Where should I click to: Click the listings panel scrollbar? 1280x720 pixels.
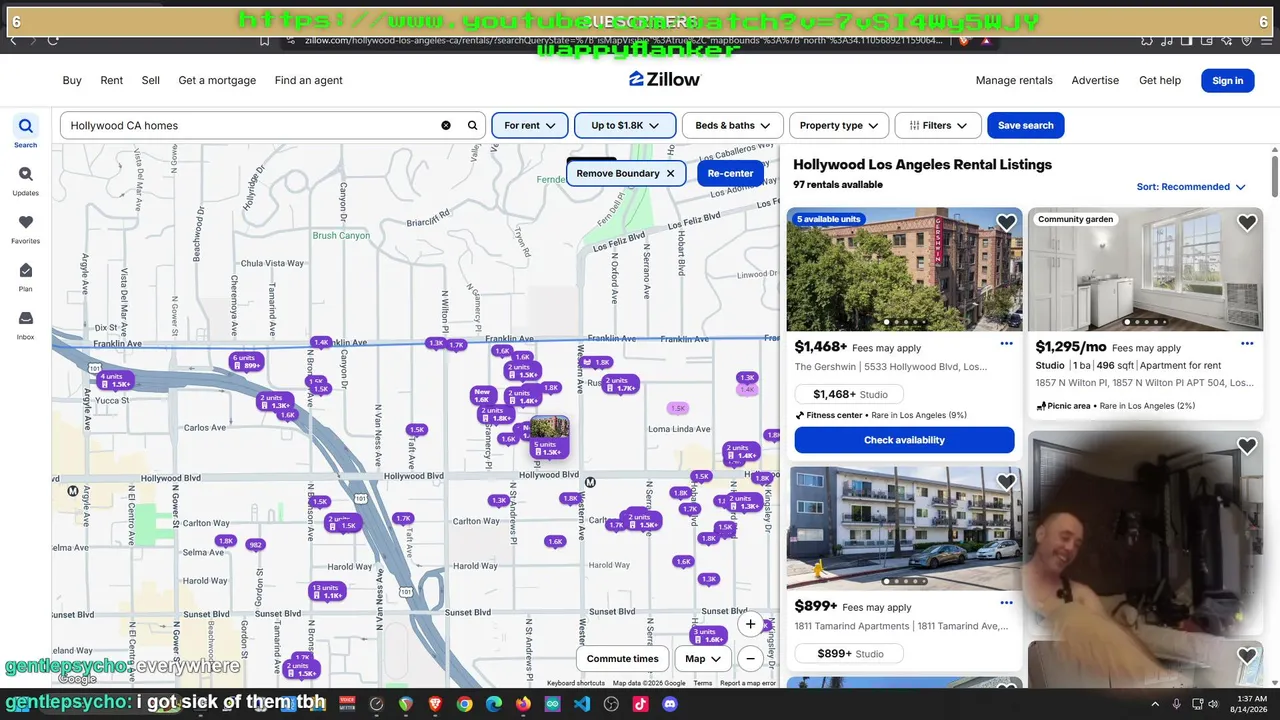1274,175
